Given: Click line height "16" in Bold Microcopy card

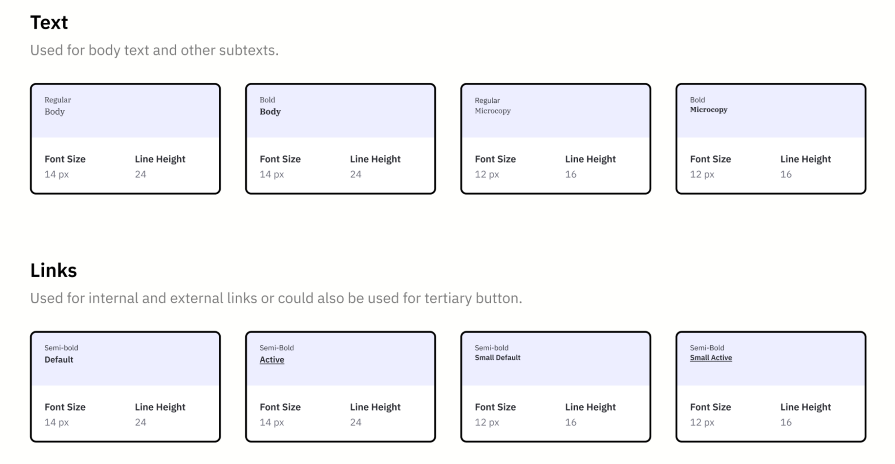Looking at the screenshot, I should tap(786, 174).
